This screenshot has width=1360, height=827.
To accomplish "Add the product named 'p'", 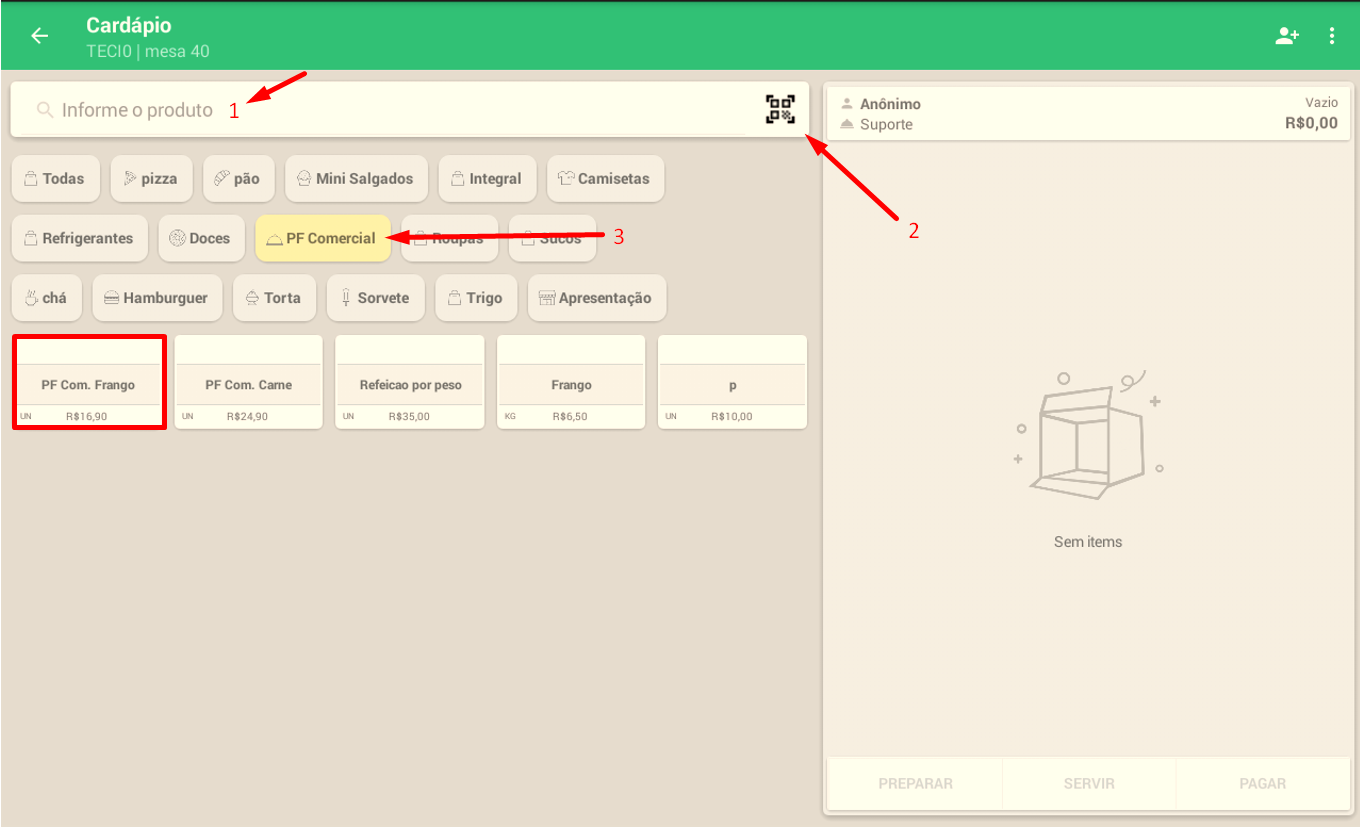I will (x=733, y=382).
